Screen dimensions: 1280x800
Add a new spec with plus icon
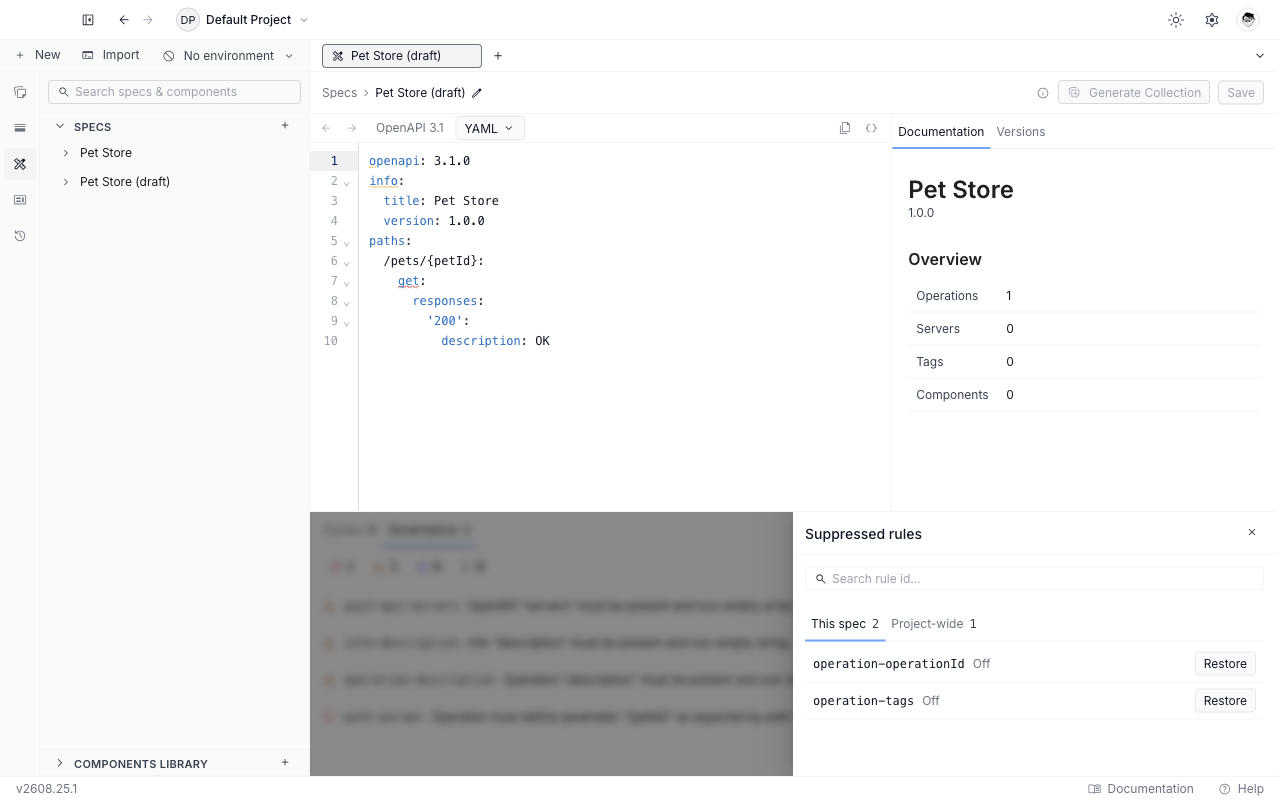[x=285, y=126]
